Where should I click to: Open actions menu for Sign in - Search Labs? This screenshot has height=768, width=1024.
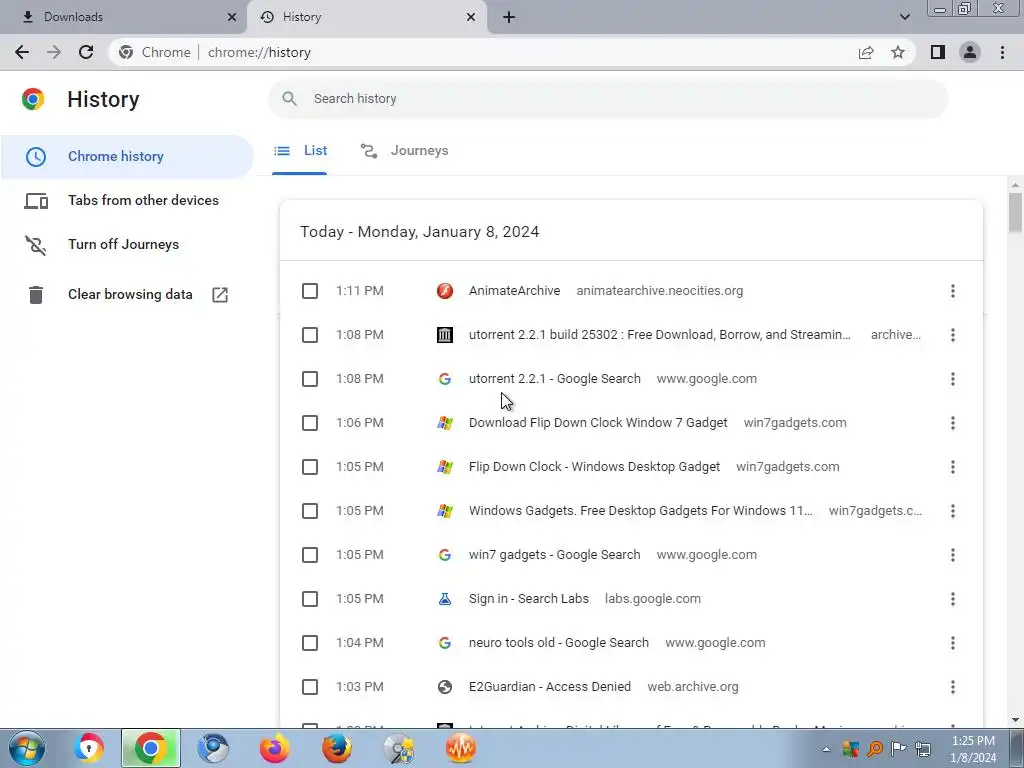tap(953, 599)
